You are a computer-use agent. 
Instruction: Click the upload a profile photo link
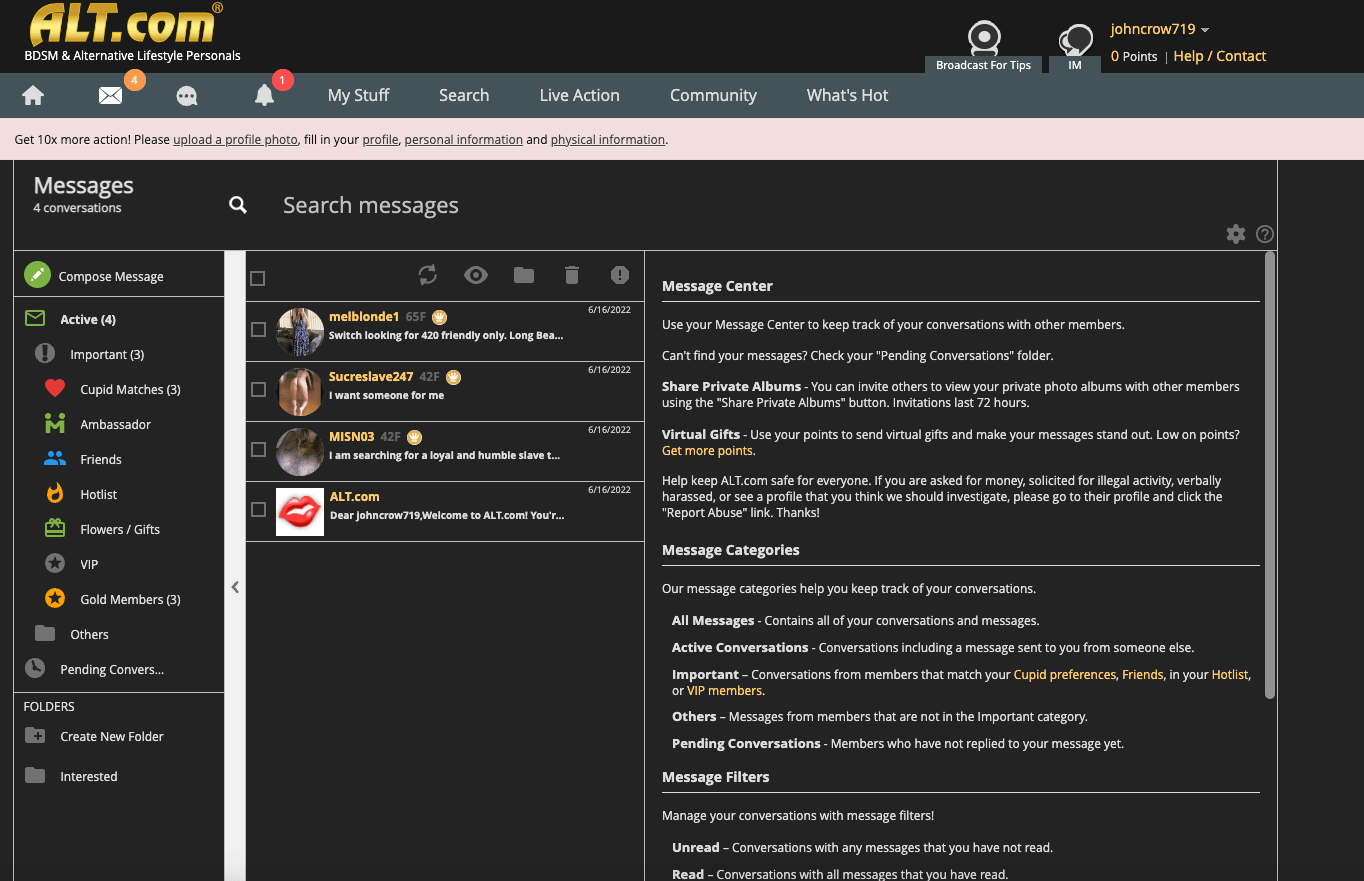tap(235, 139)
